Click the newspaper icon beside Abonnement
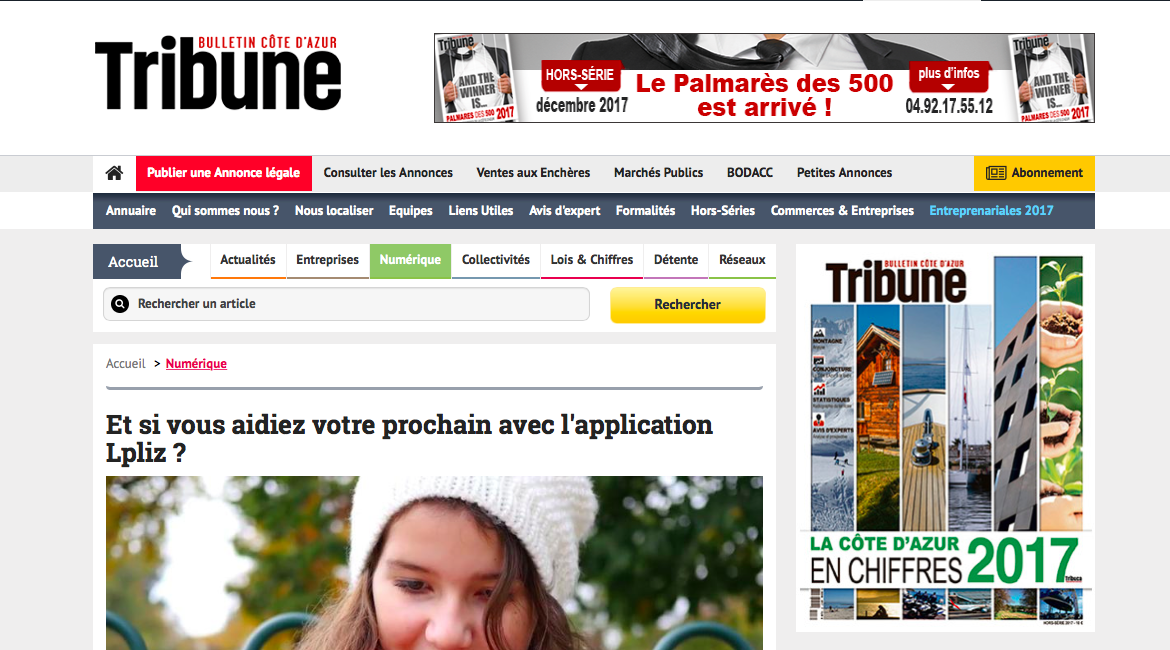The height and width of the screenshot is (650, 1170). coord(996,173)
